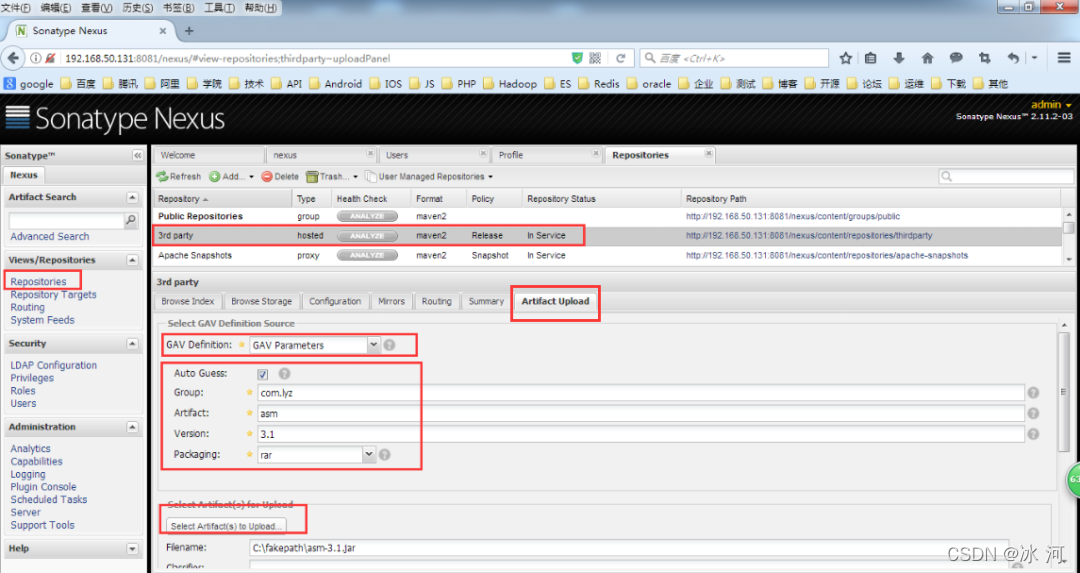The width and height of the screenshot is (1080, 573).
Task: Switch to the Browse Storage tab
Action: pyautogui.click(x=262, y=302)
